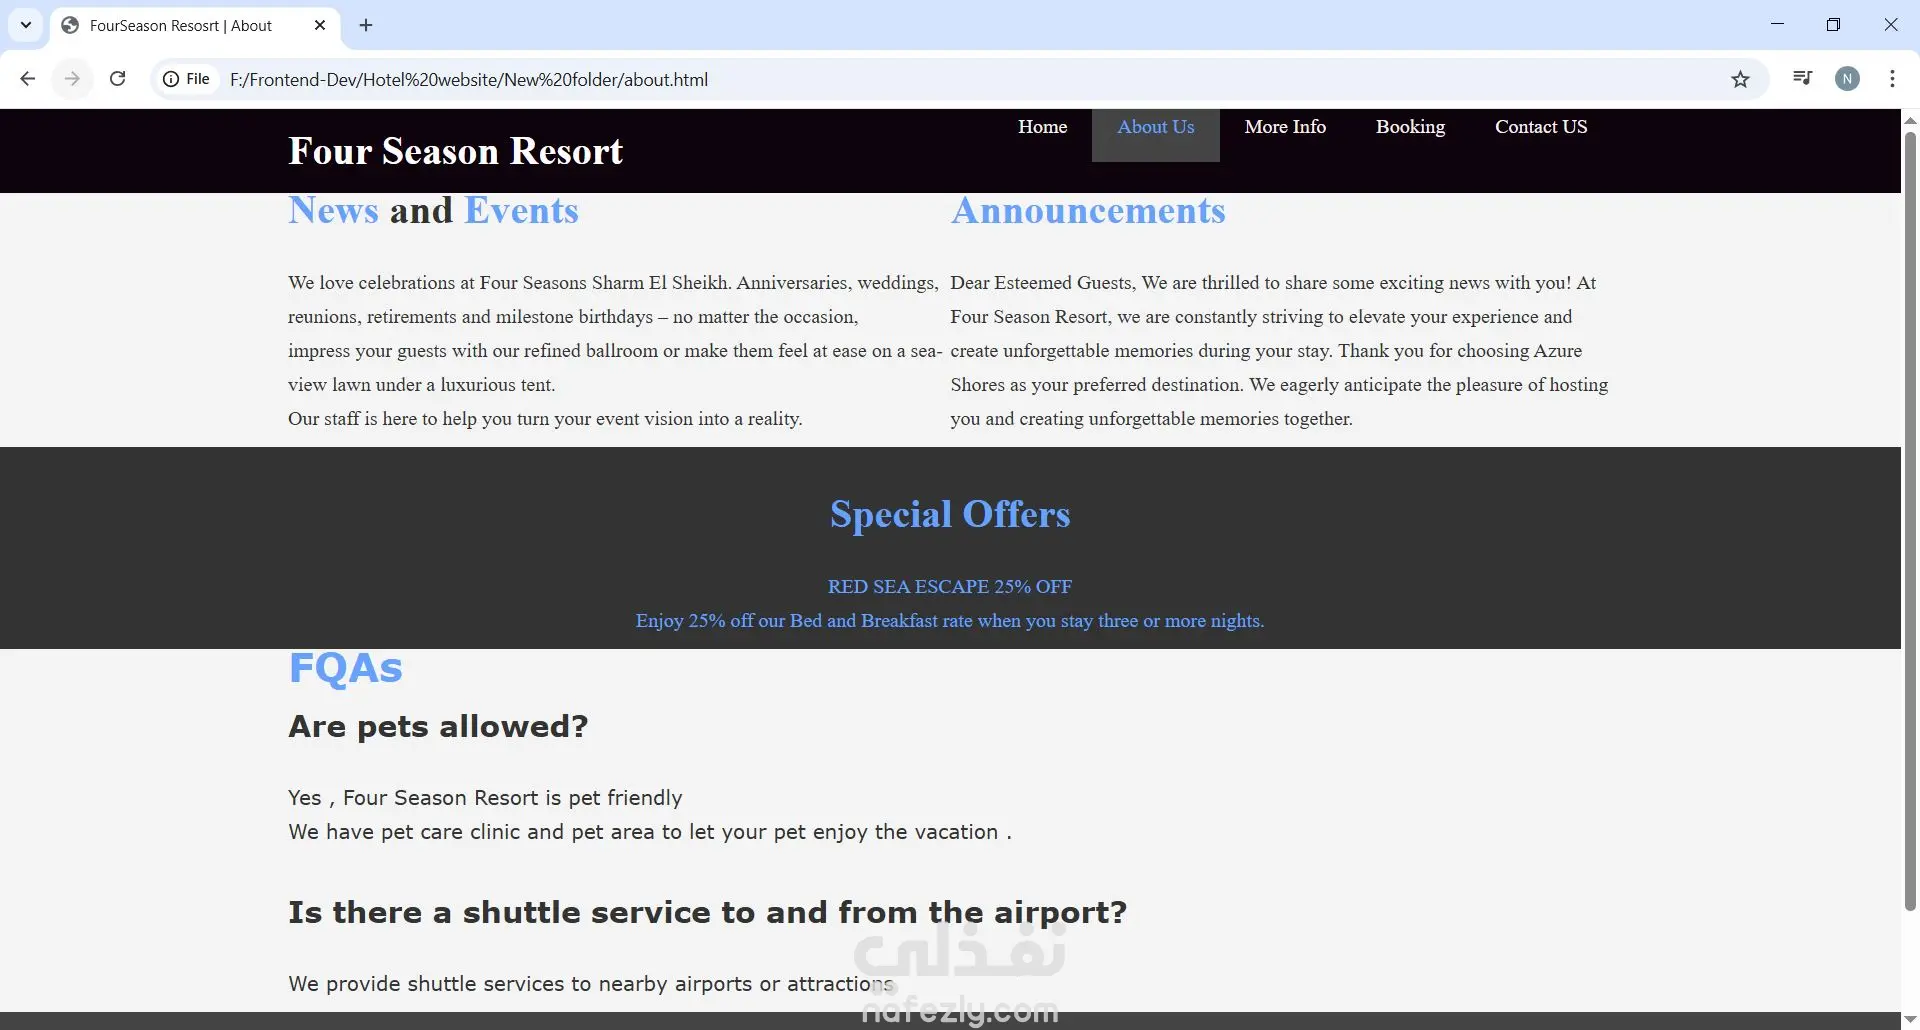Click the FQAs heading
The width and height of the screenshot is (1920, 1030).
[345, 668]
